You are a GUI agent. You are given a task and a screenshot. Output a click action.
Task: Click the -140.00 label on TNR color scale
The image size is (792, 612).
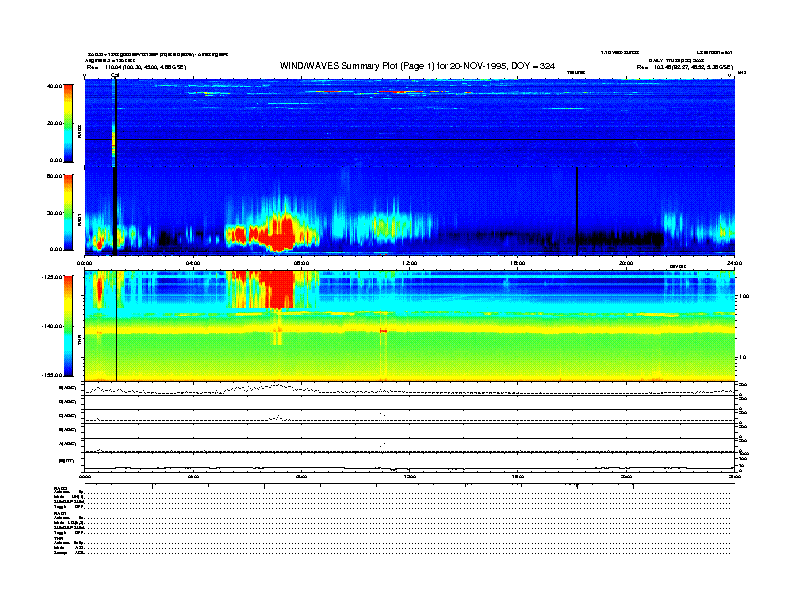(52, 326)
